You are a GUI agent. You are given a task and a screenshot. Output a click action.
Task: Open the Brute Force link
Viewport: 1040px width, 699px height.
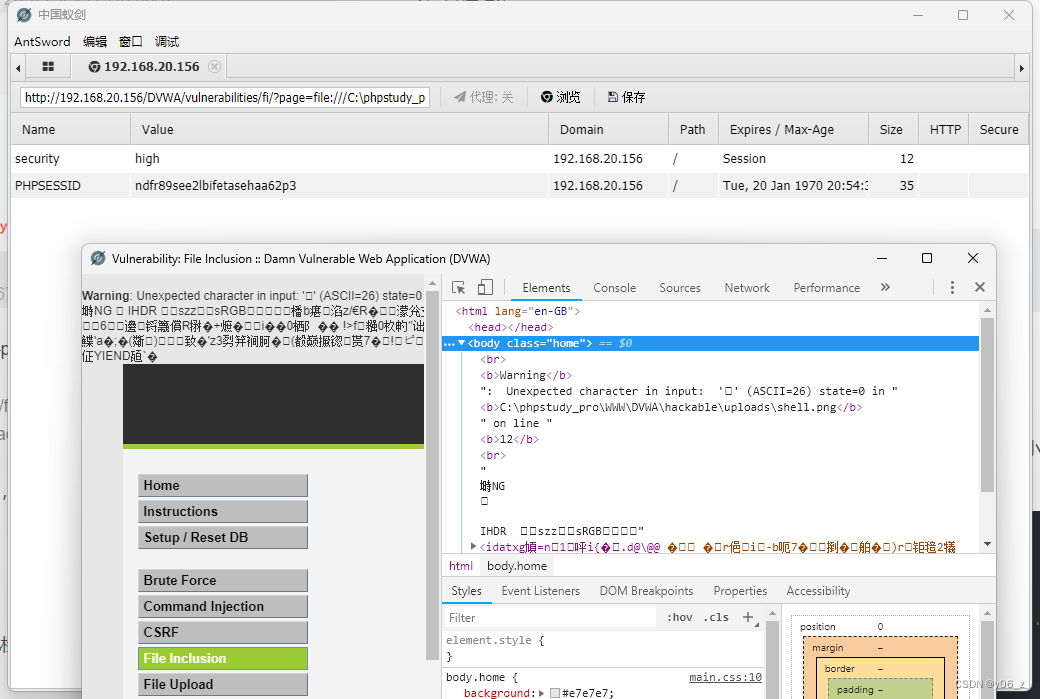223,580
